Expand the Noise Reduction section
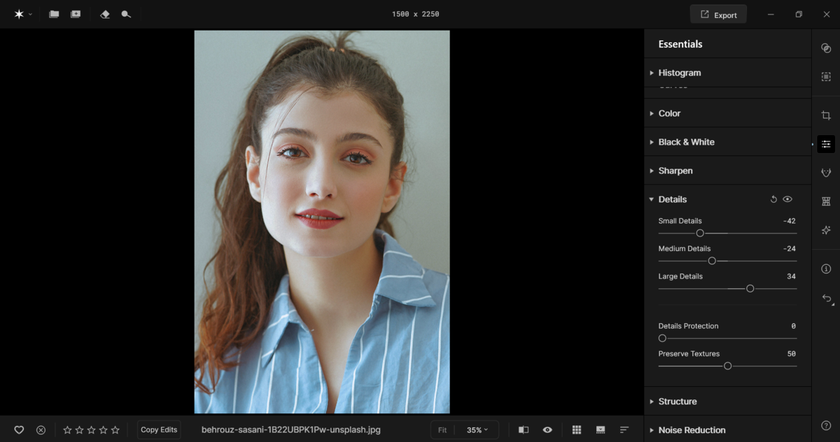 coord(691,430)
